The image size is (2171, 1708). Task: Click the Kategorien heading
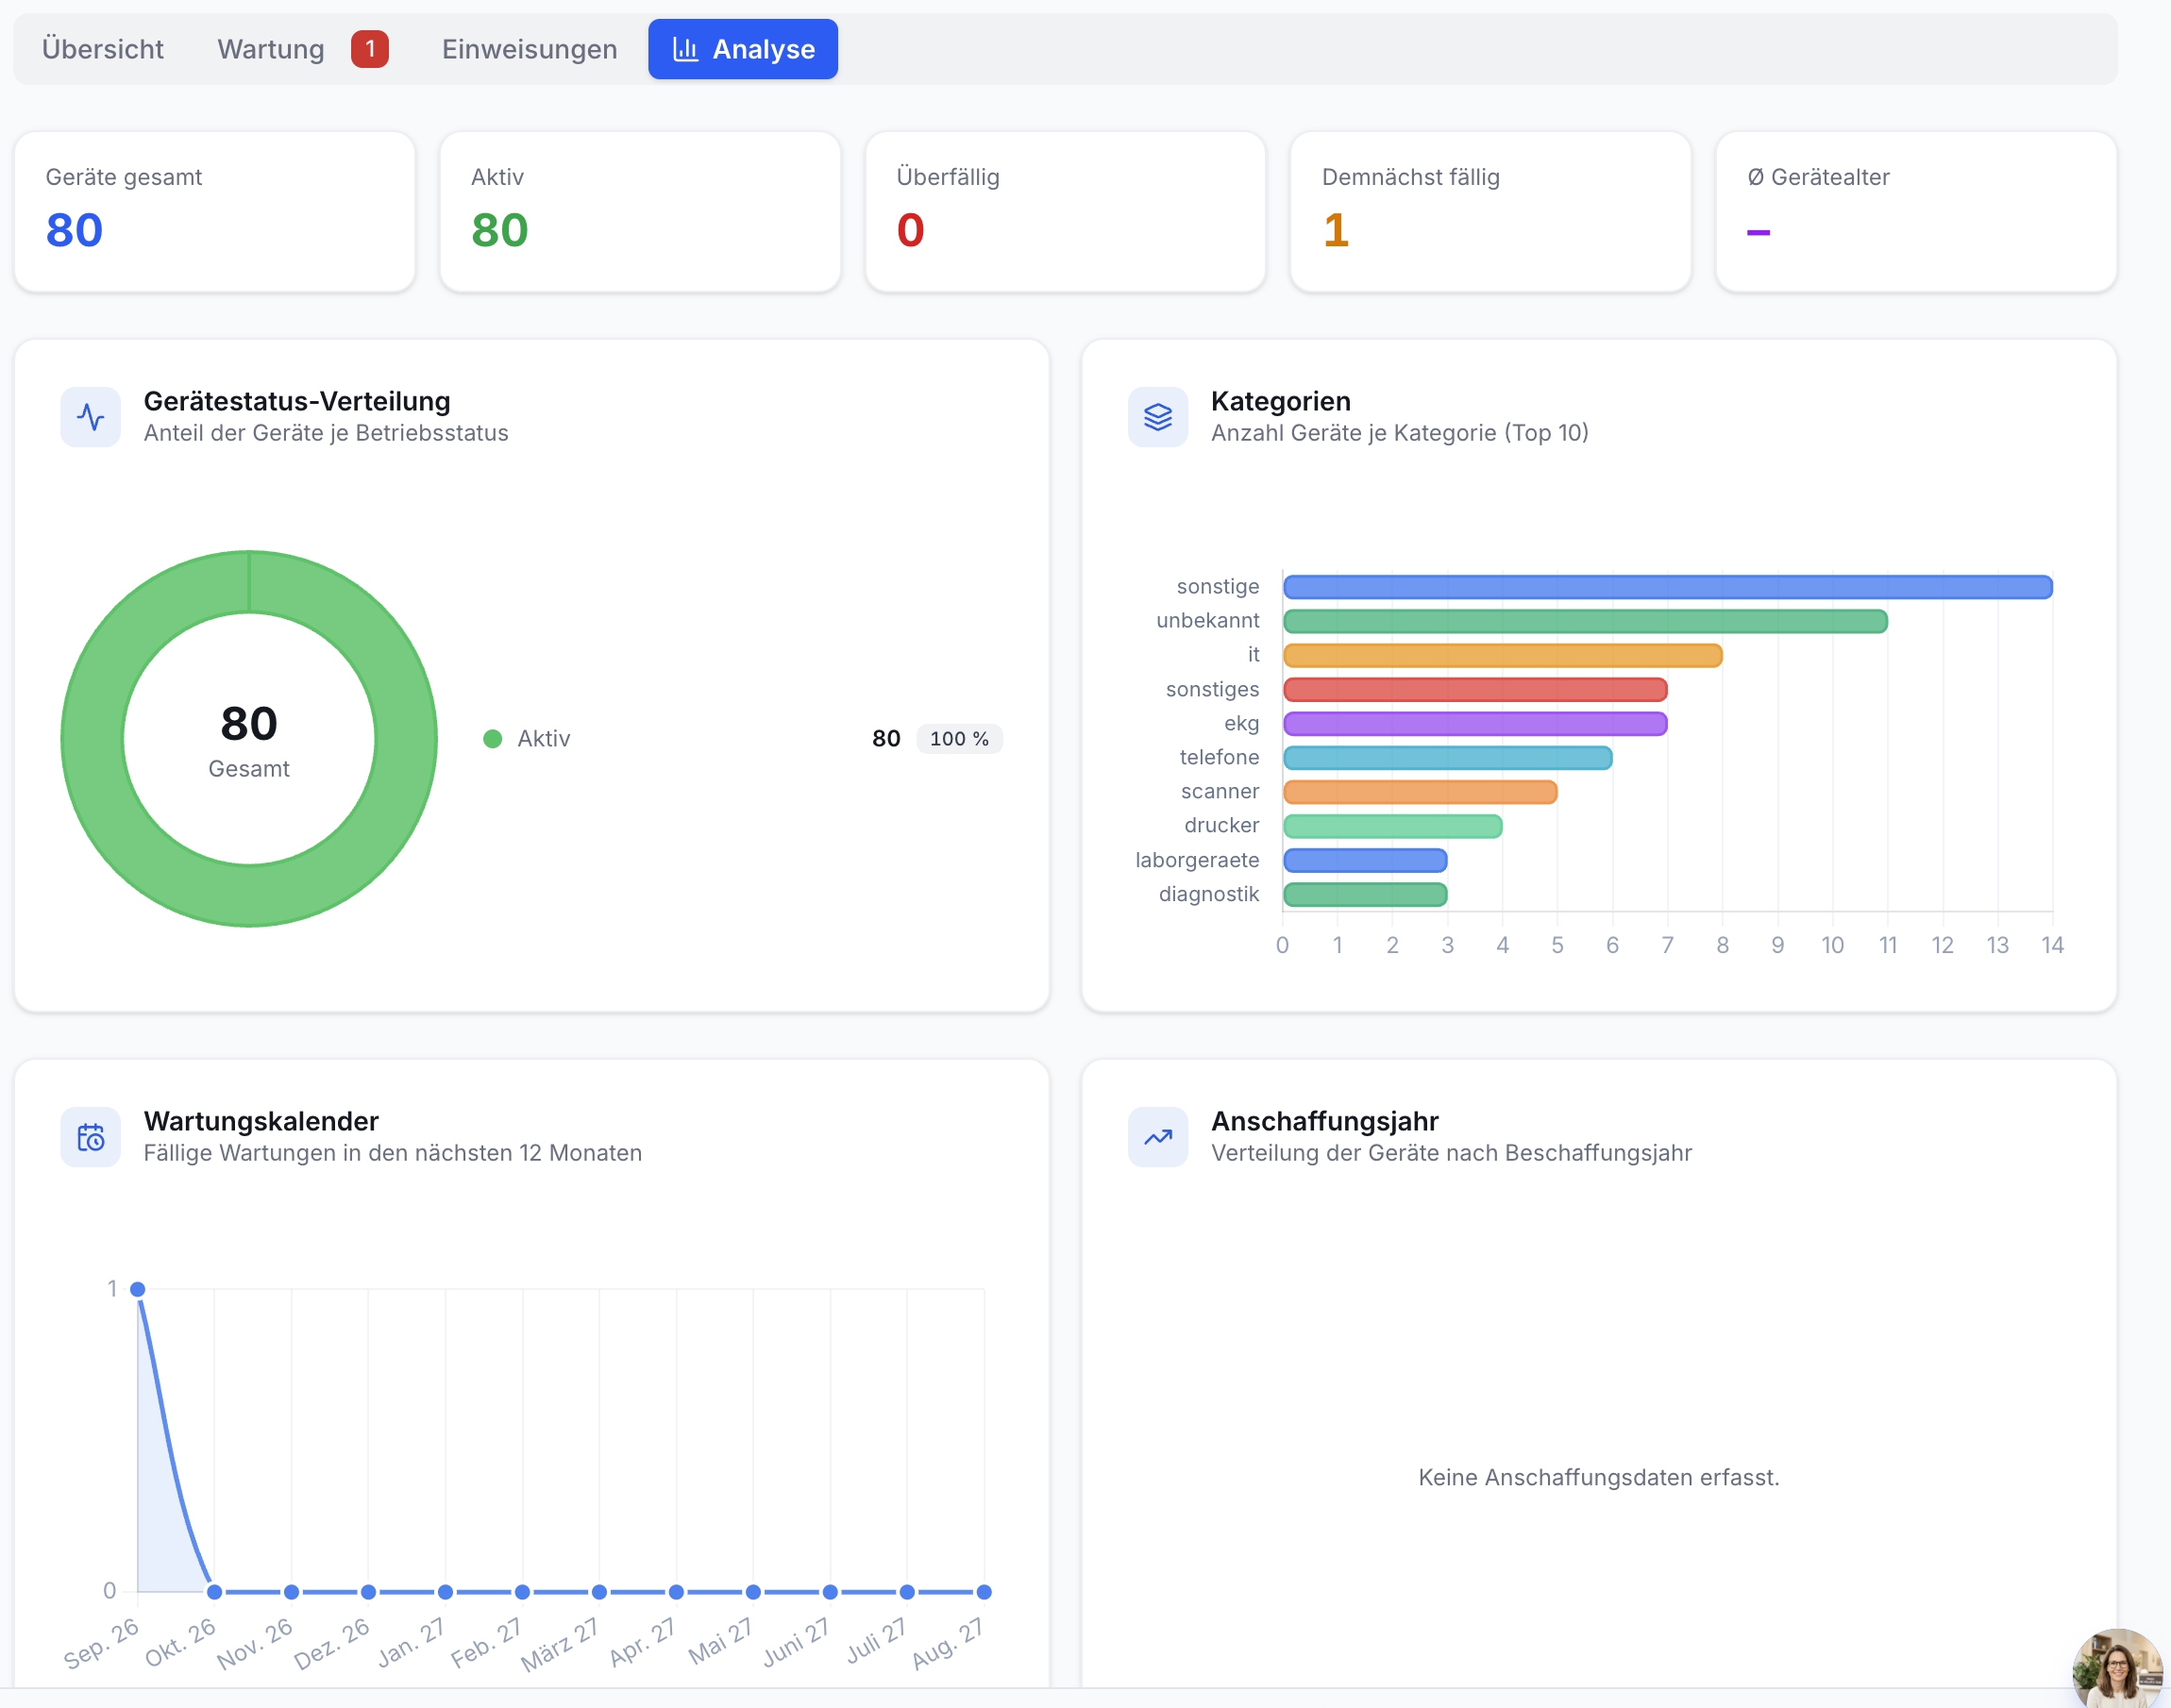pos(1280,401)
